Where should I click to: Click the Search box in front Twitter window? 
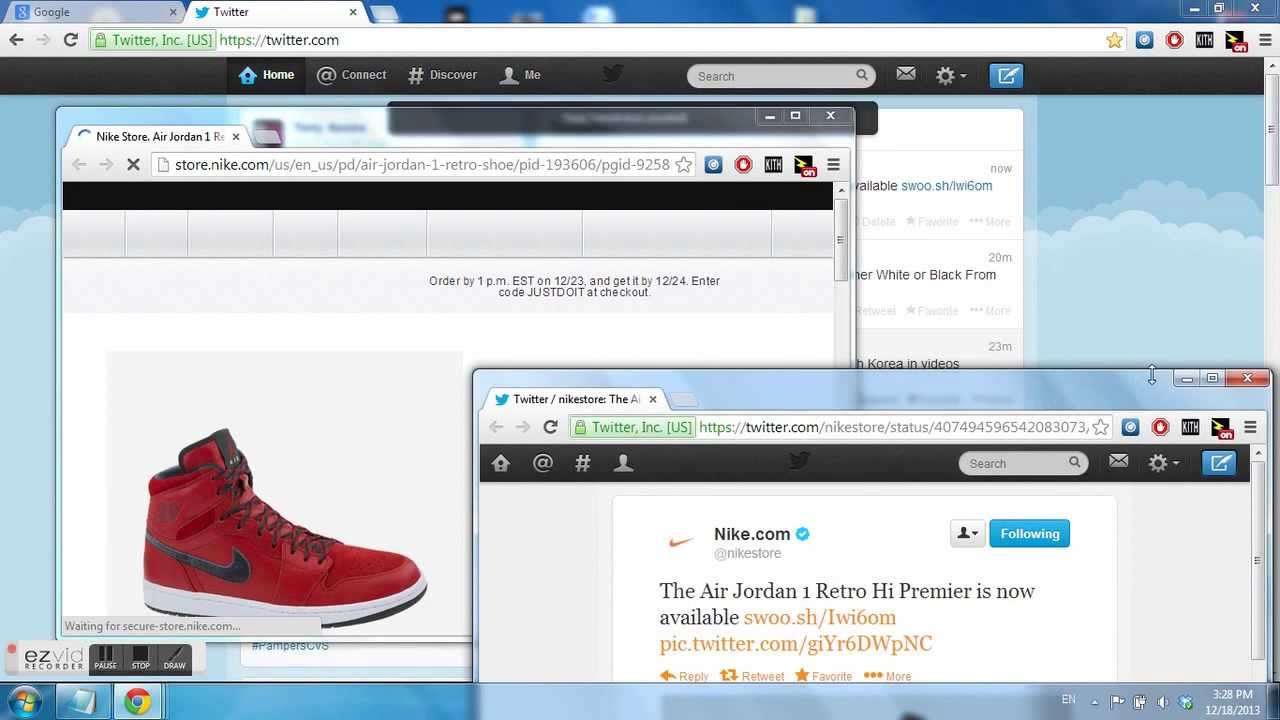(1023, 463)
